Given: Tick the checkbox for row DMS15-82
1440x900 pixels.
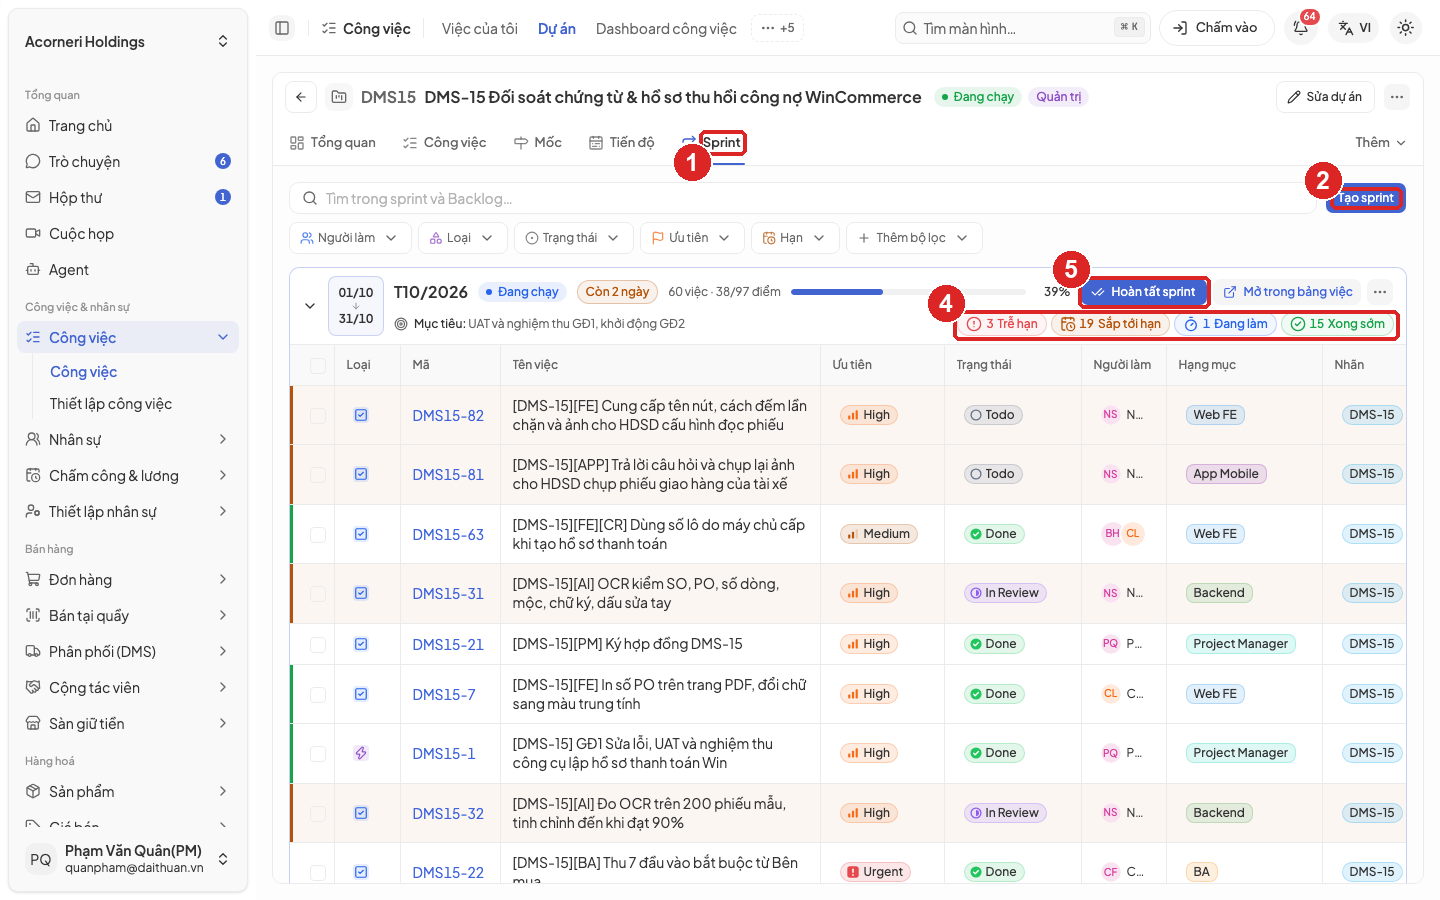Looking at the screenshot, I should (x=318, y=415).
